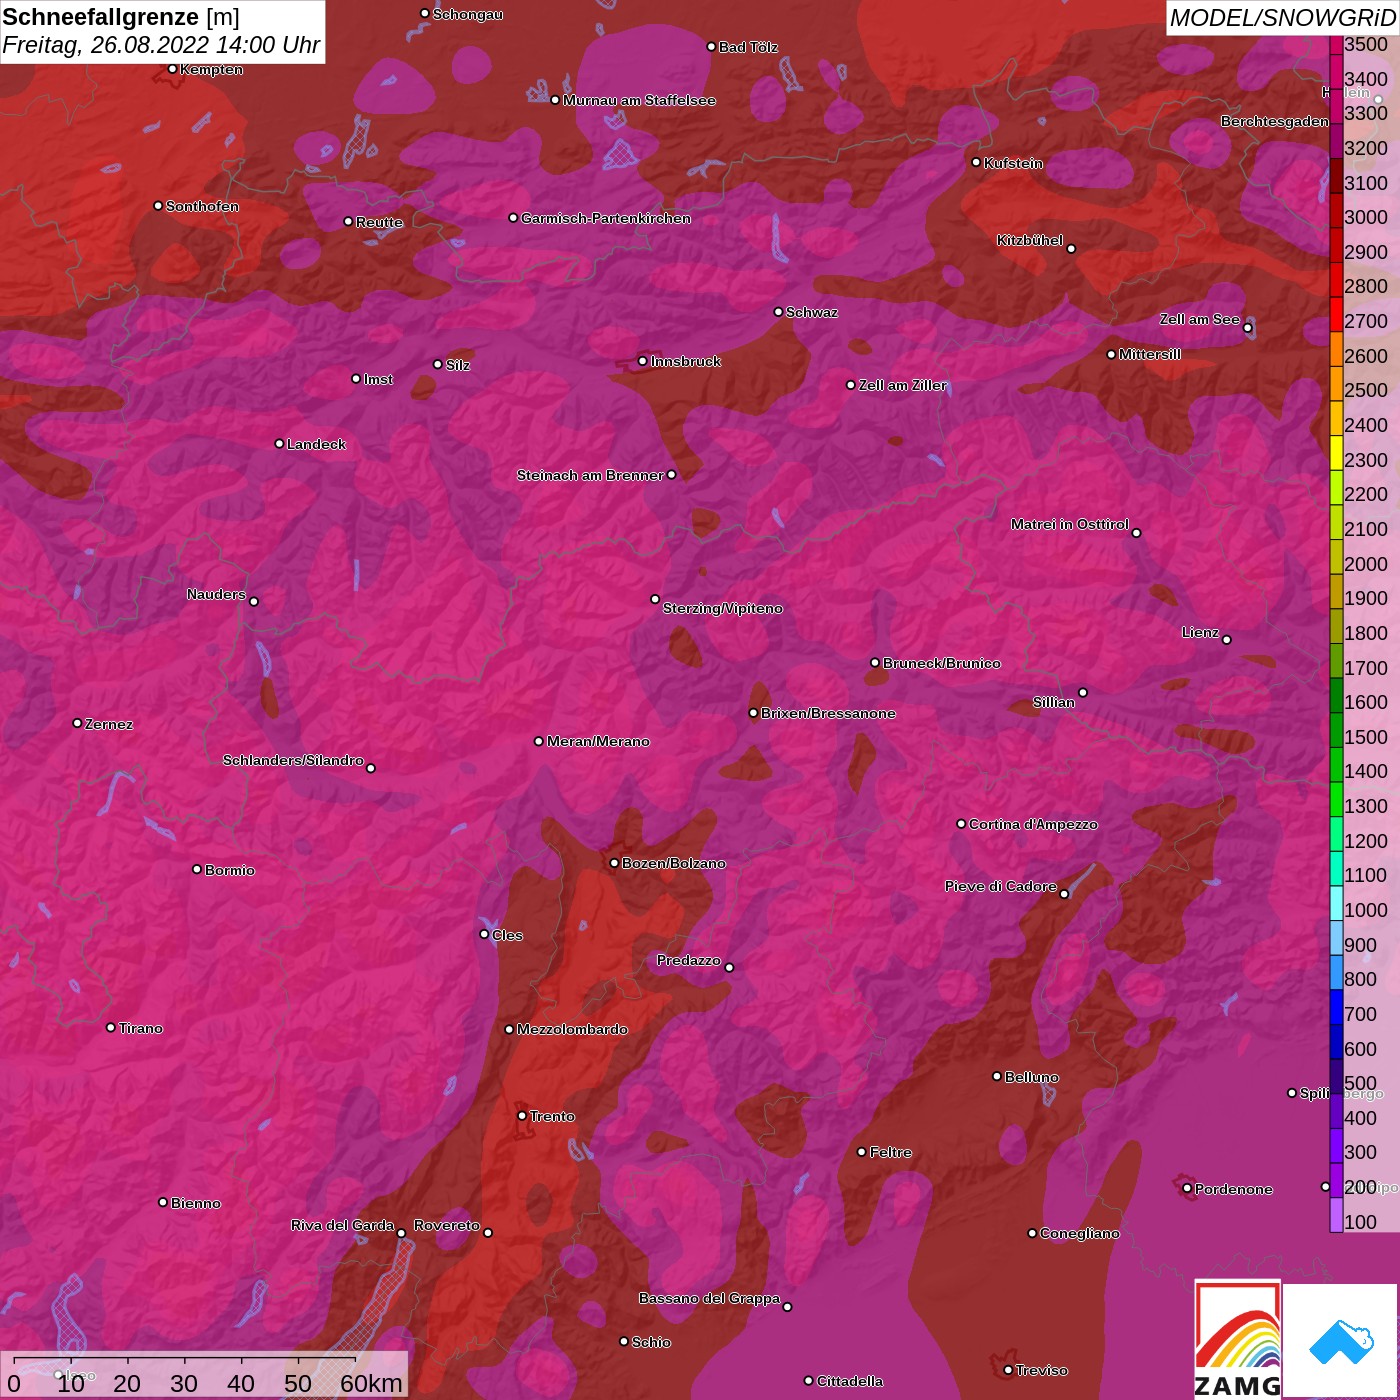Click the Kempten marker dot
The height and width of the screenshot is (1400, 1400).
point(172,69)
